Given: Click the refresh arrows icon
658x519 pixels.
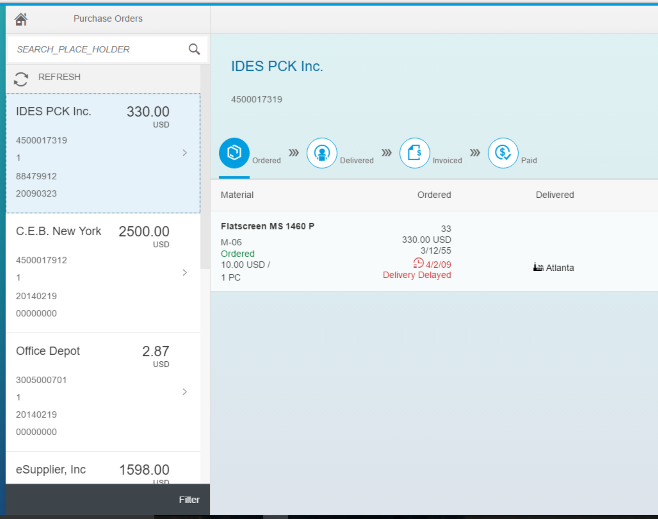Looking at the screenshot, I should point(21,78).
